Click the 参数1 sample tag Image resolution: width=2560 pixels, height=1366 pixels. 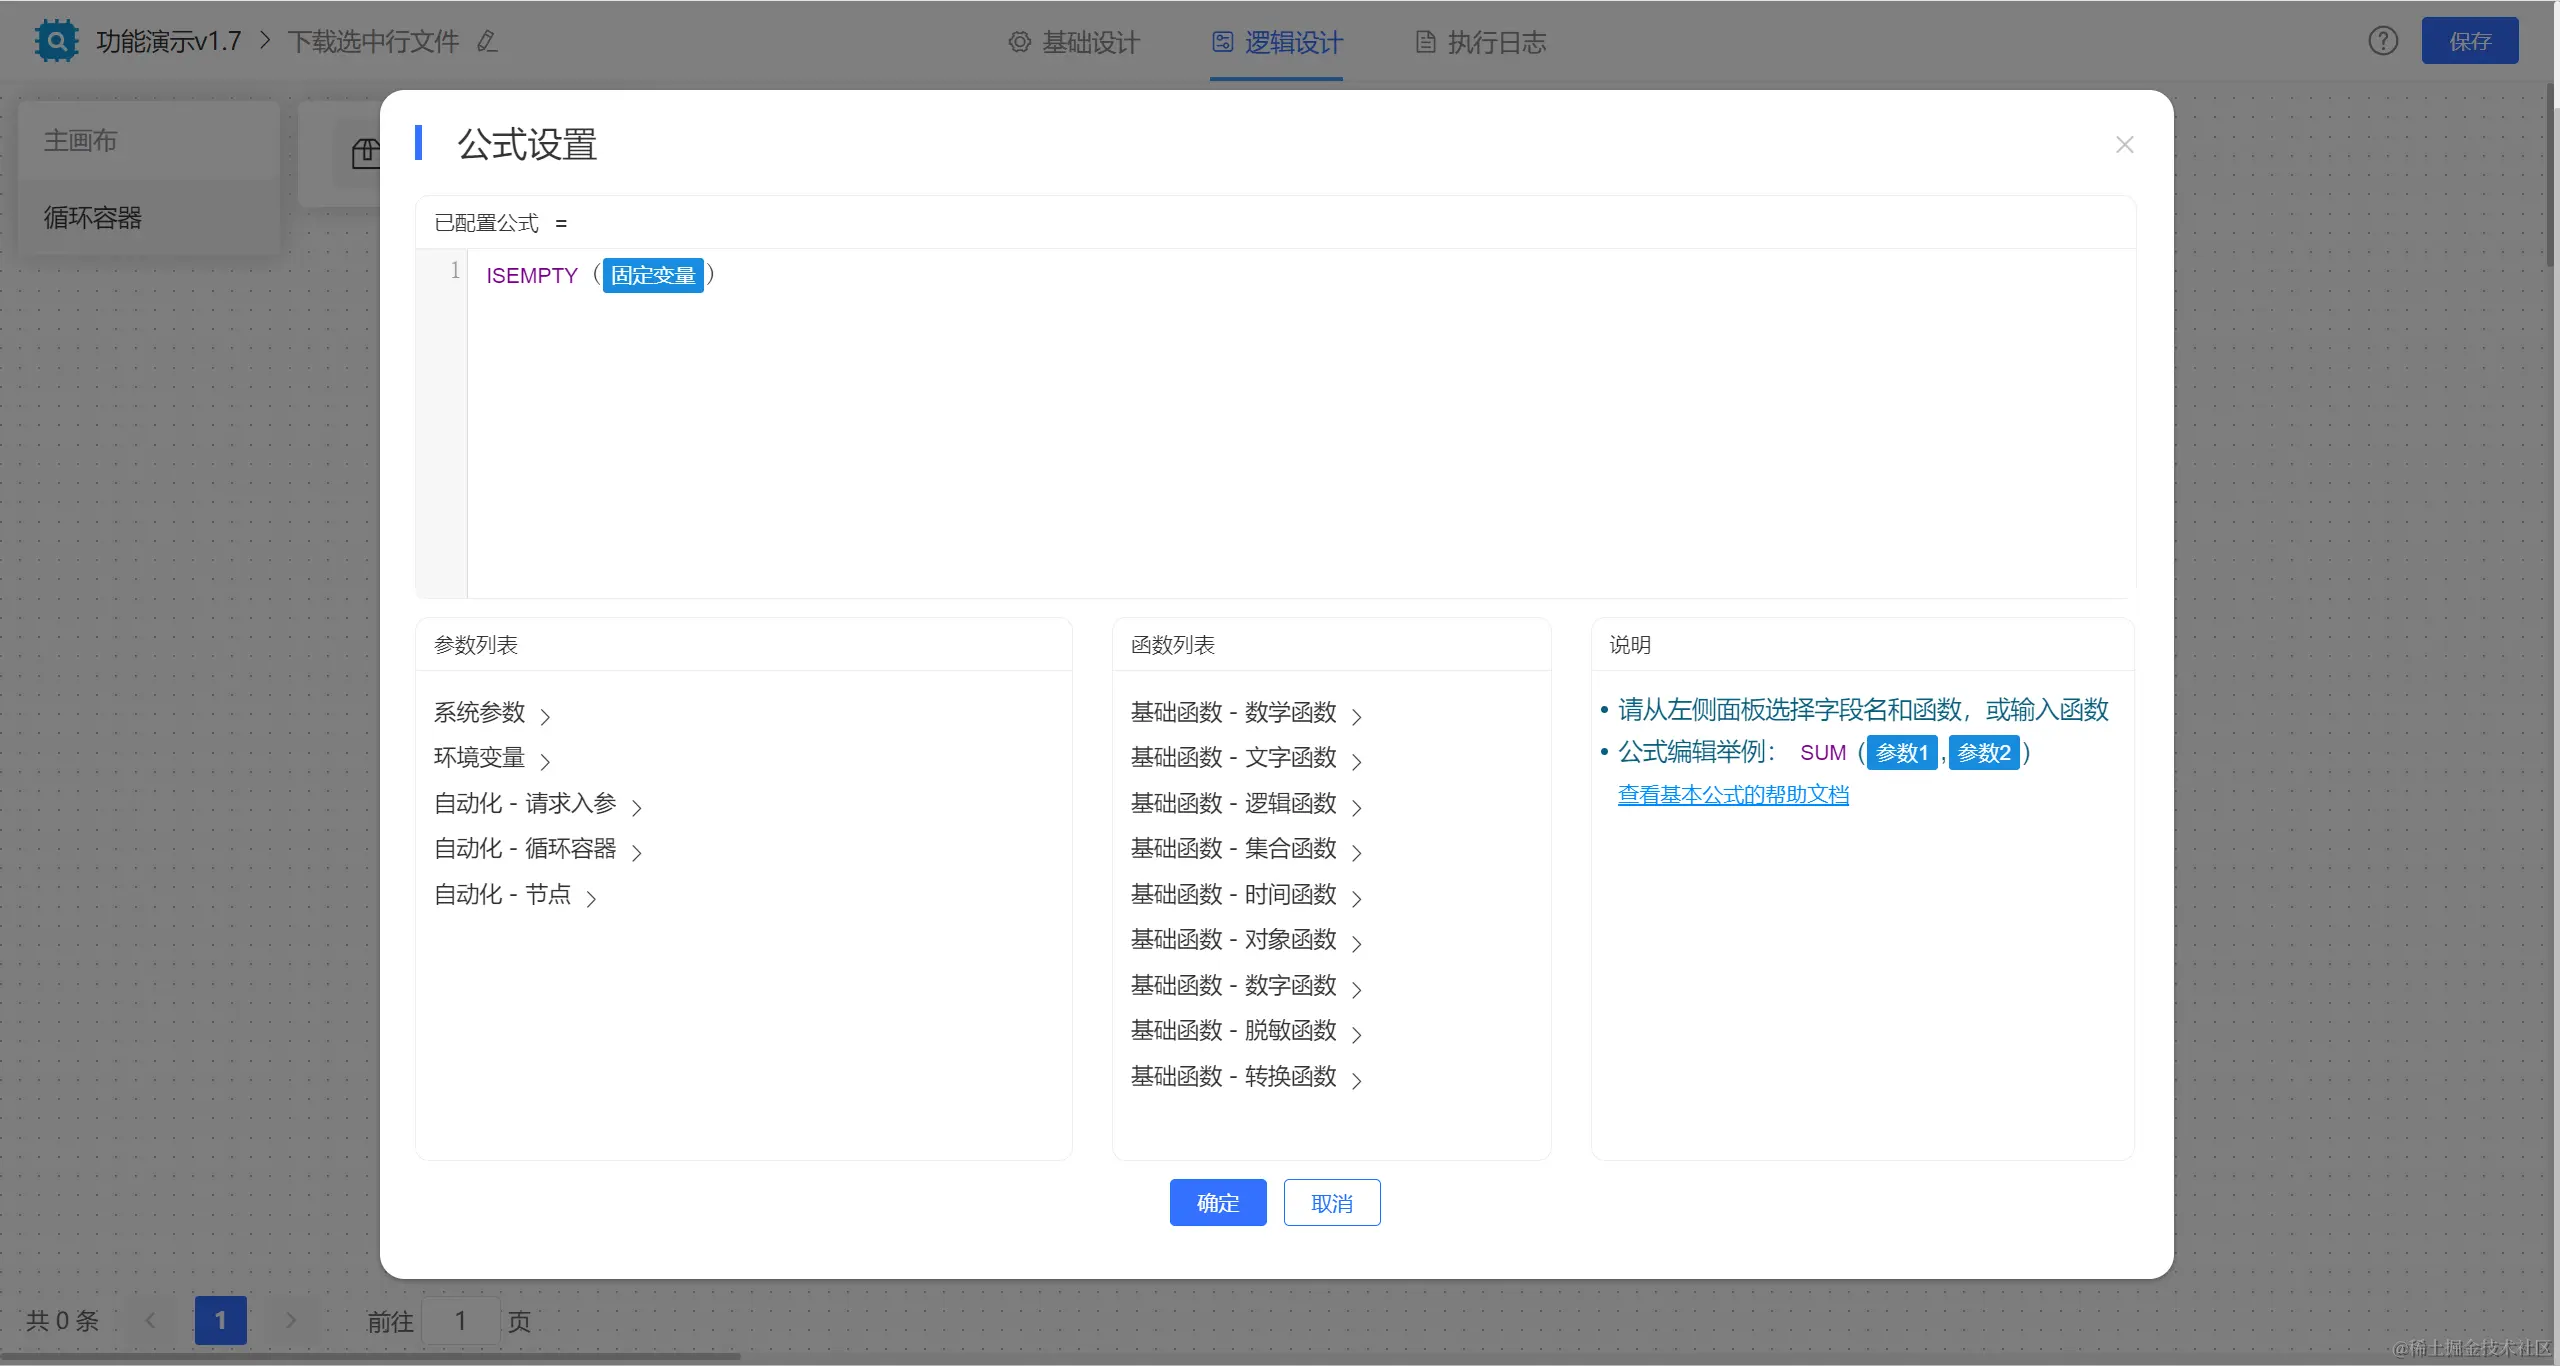(x=1901, y=753)
